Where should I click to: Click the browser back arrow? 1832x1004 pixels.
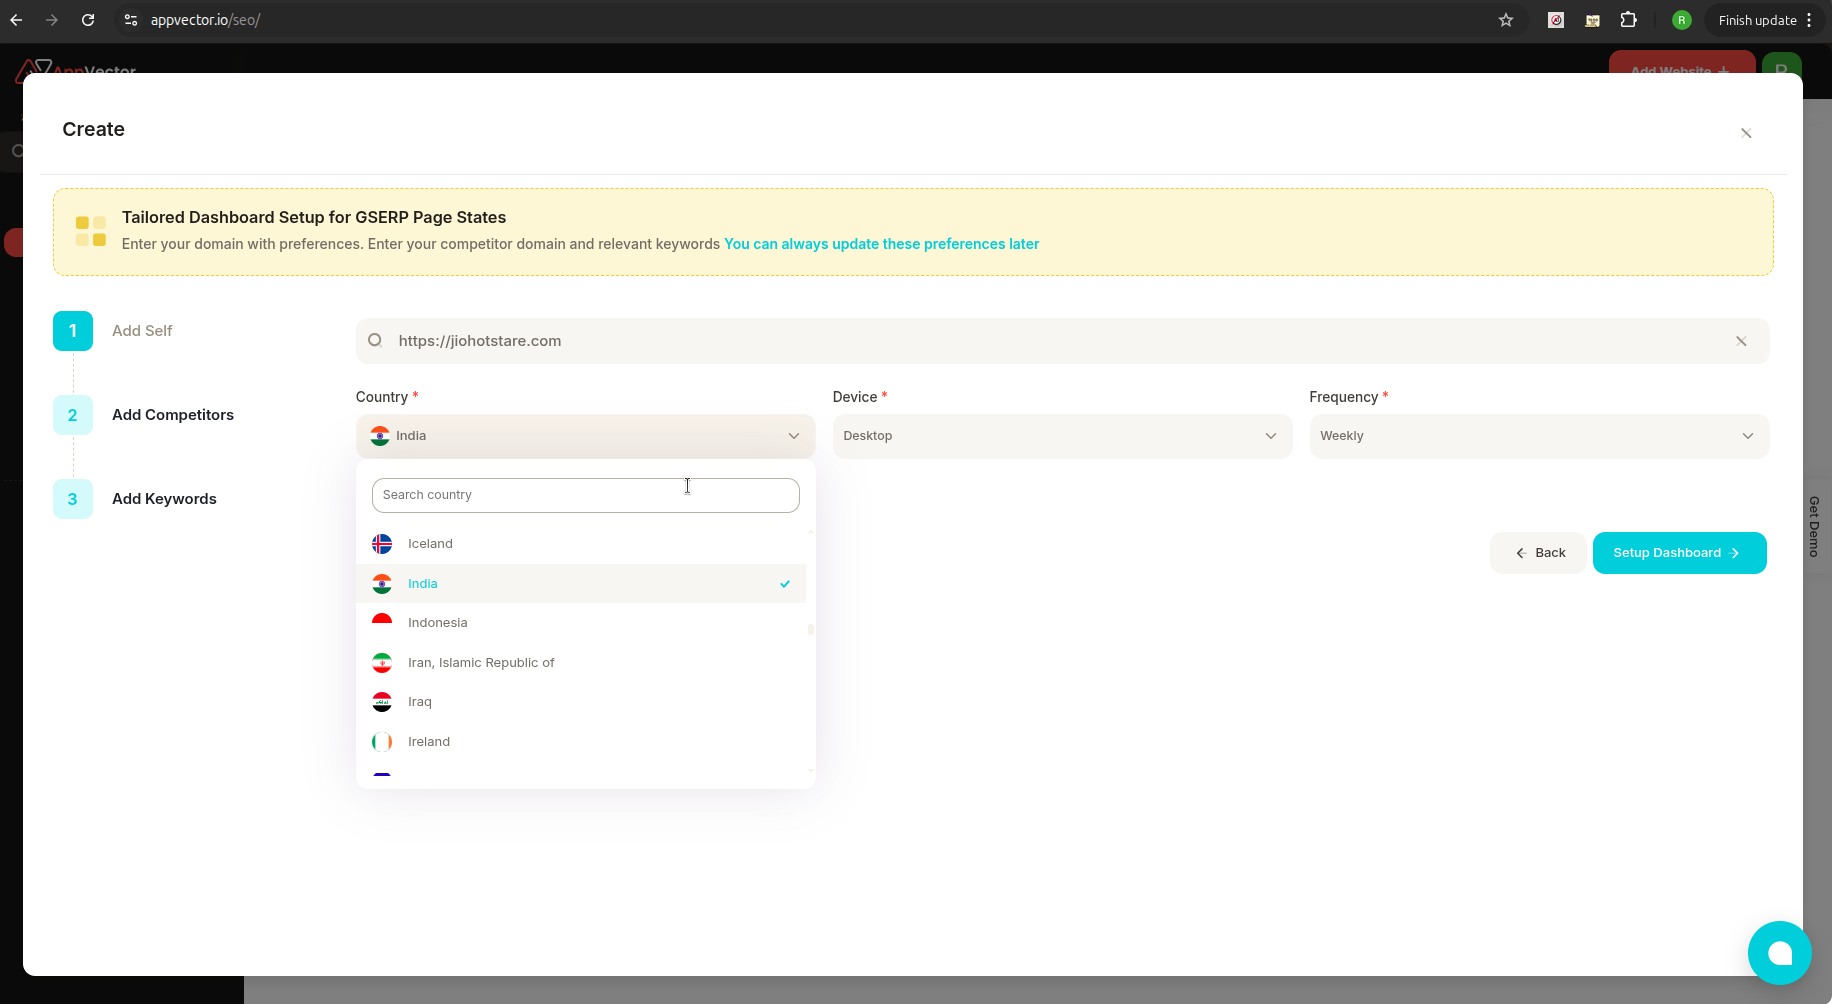[16, 20]
